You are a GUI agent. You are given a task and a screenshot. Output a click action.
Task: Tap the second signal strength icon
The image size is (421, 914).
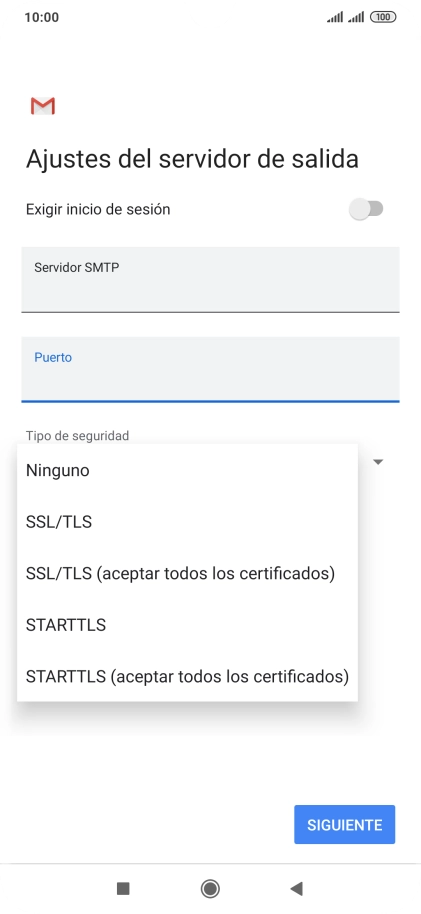[x=356, y=17]
